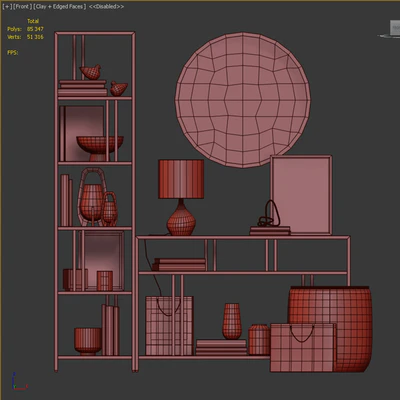400x400 pixels.
Task: Open the [Front] point-of-view viewport menu
Action: (x=22, y=7)
